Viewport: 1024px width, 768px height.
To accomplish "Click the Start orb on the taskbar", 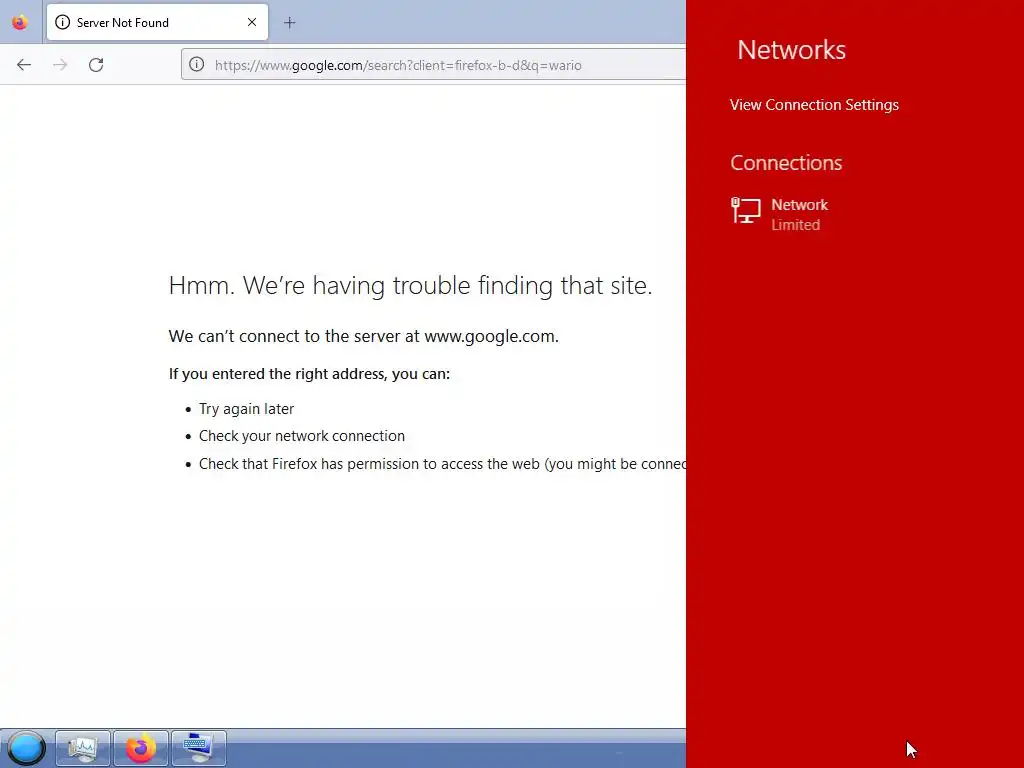I will tap(26, 748).
